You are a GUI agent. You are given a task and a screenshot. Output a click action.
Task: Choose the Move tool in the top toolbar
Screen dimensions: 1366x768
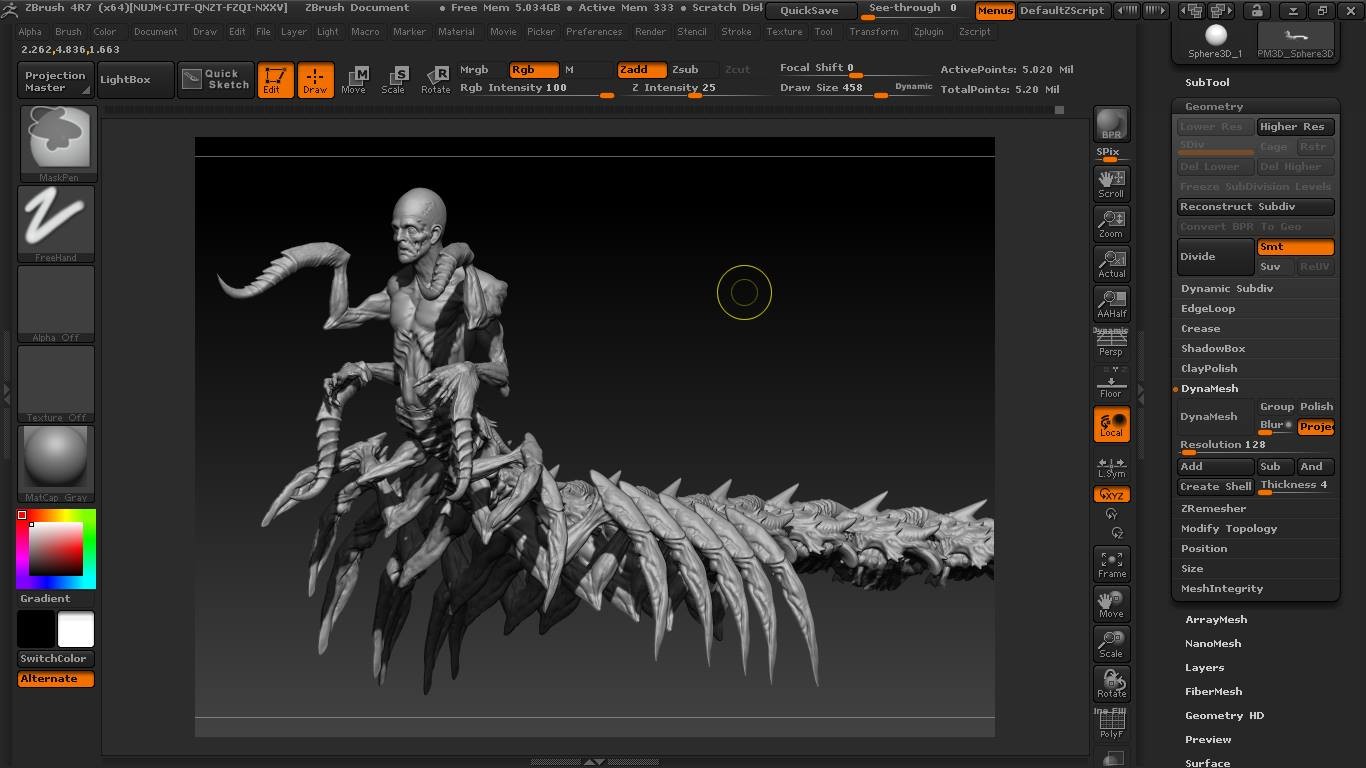pyautogui.click(x=353, y=80)
